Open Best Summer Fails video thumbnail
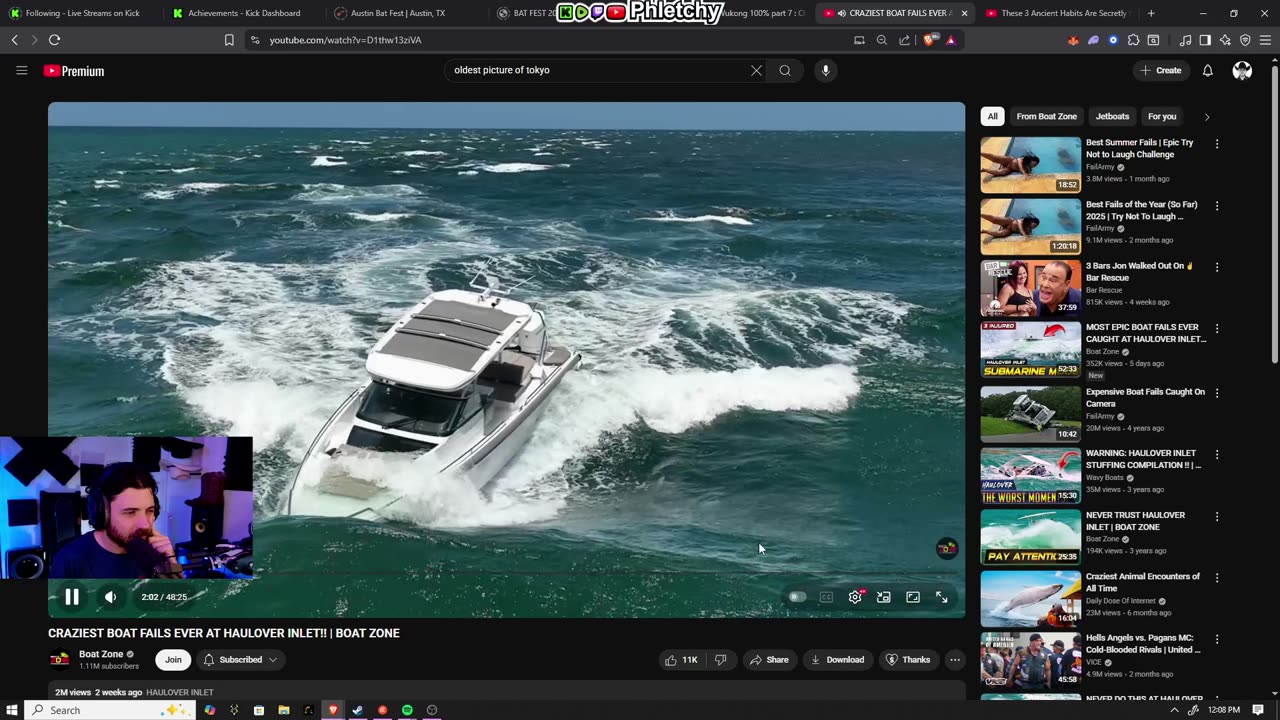The height and width of the screenshot is (720, 1280). tap(1030, 165)
